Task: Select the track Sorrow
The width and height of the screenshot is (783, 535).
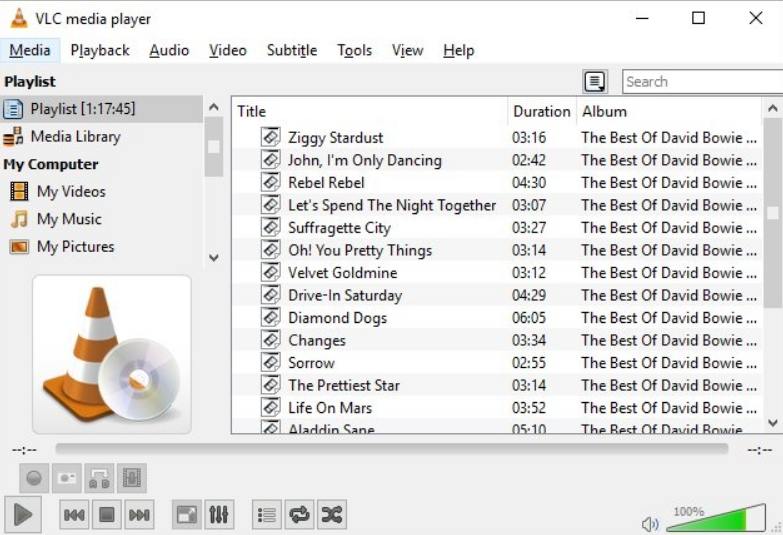Action: pyautogui.click(x=497, y=363)
